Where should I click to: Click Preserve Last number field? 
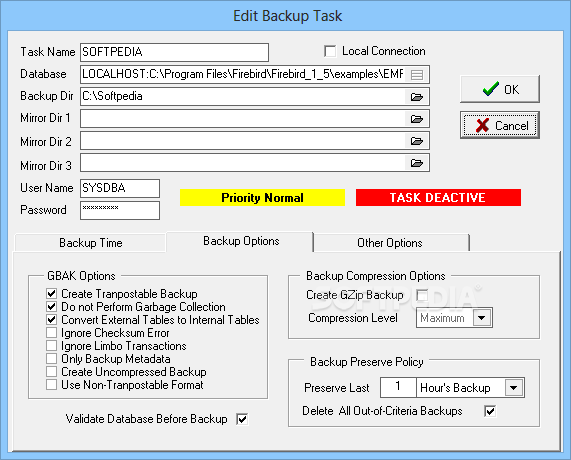(x=398, y=388)
